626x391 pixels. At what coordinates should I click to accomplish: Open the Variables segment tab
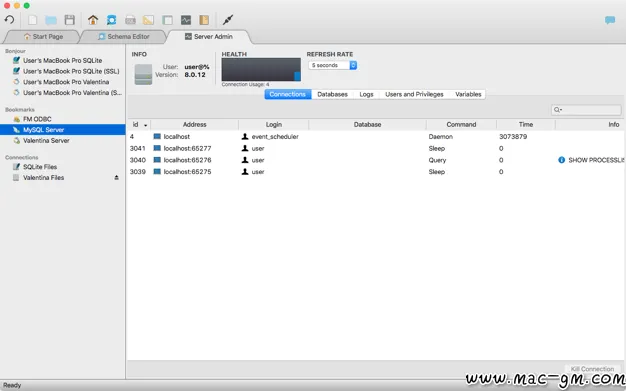tap(468, 94)
